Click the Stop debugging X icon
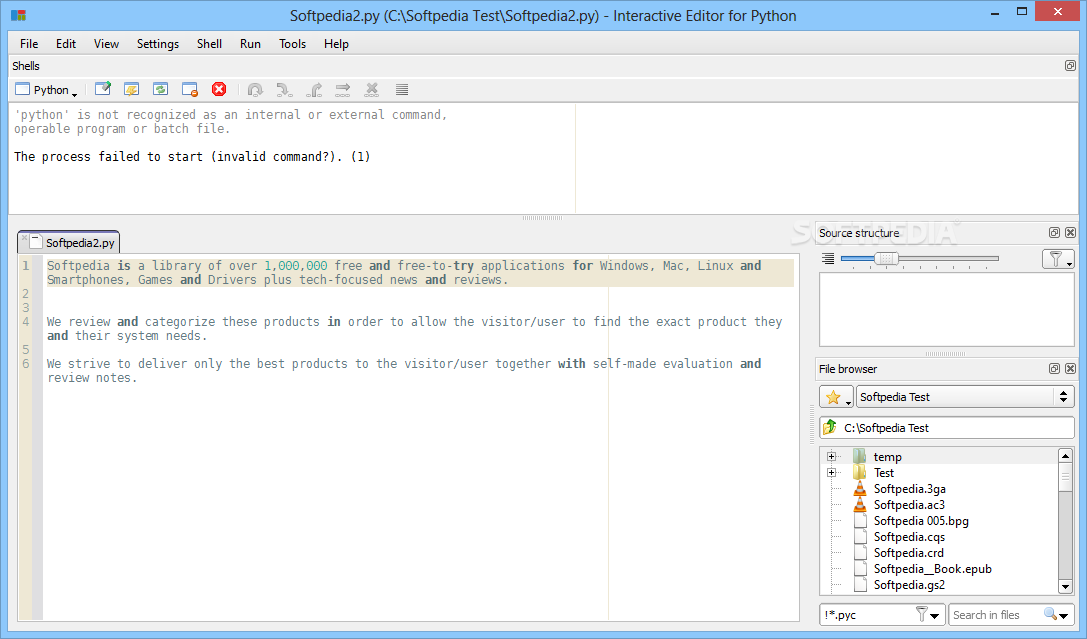 coord(372,89)
